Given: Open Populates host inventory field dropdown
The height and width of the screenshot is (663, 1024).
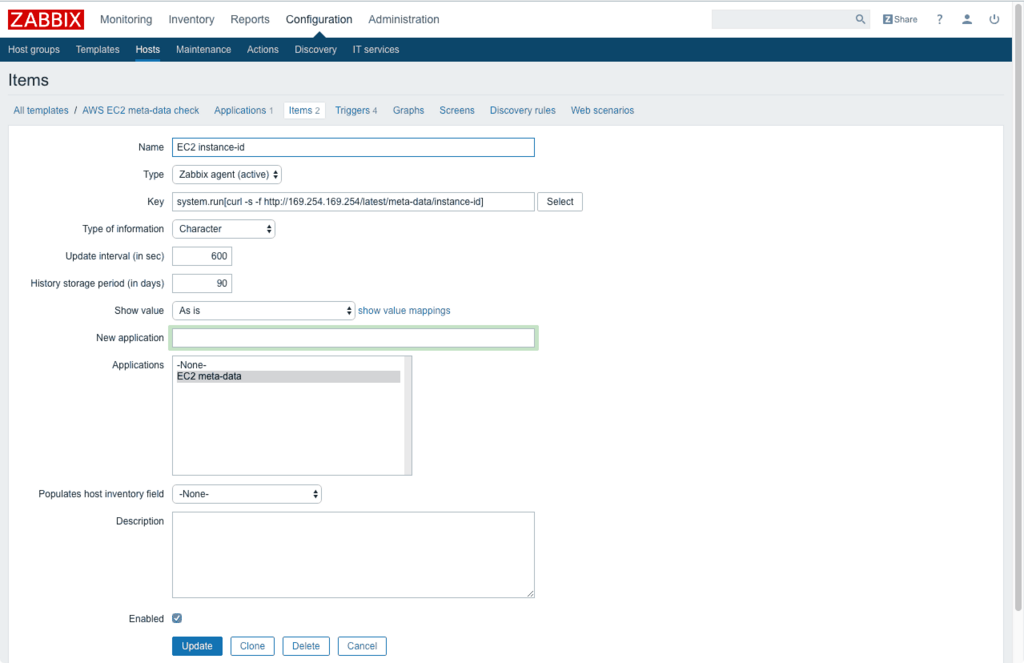Looking at the screenshot, I should [247, 494].
